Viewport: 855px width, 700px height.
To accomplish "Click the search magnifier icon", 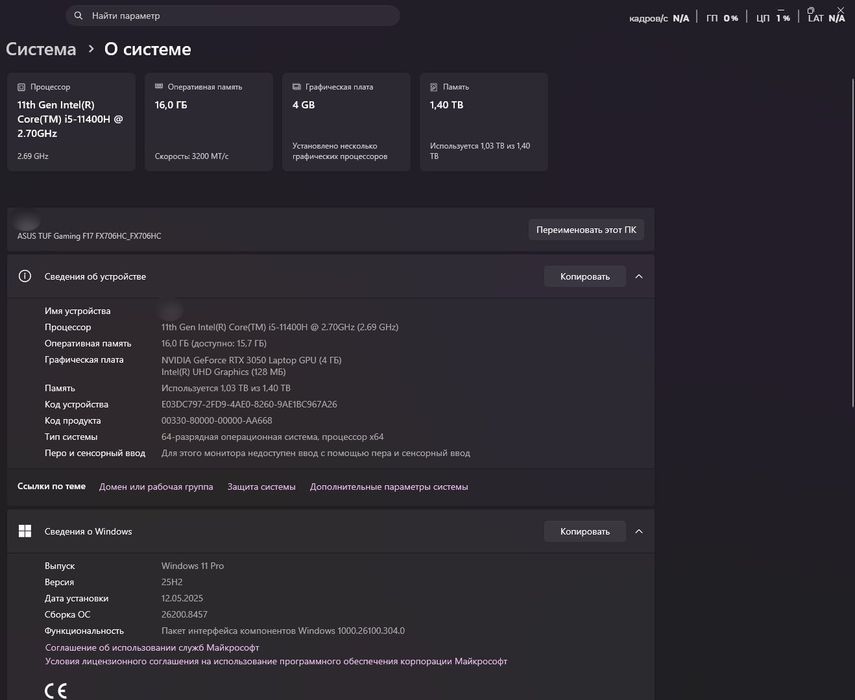I will (79, 16).
